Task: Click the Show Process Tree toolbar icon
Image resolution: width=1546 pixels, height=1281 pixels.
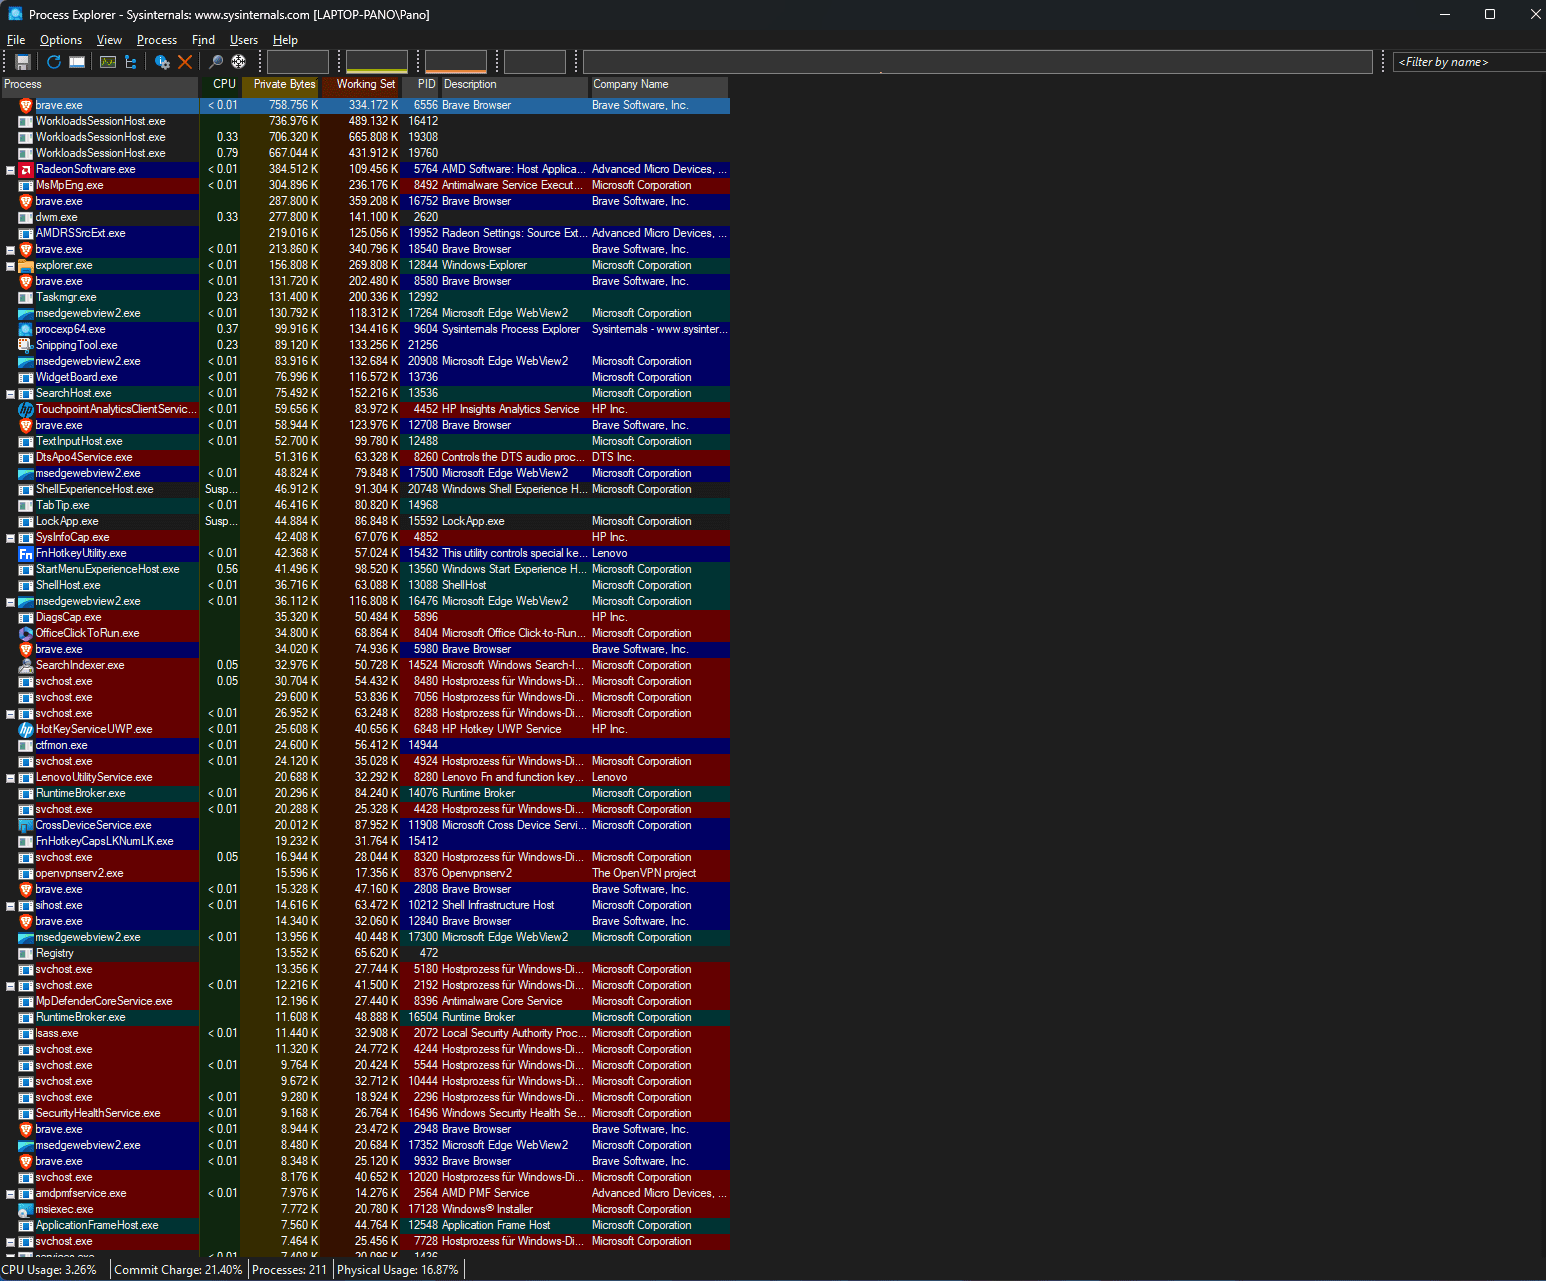Action: 130,62
